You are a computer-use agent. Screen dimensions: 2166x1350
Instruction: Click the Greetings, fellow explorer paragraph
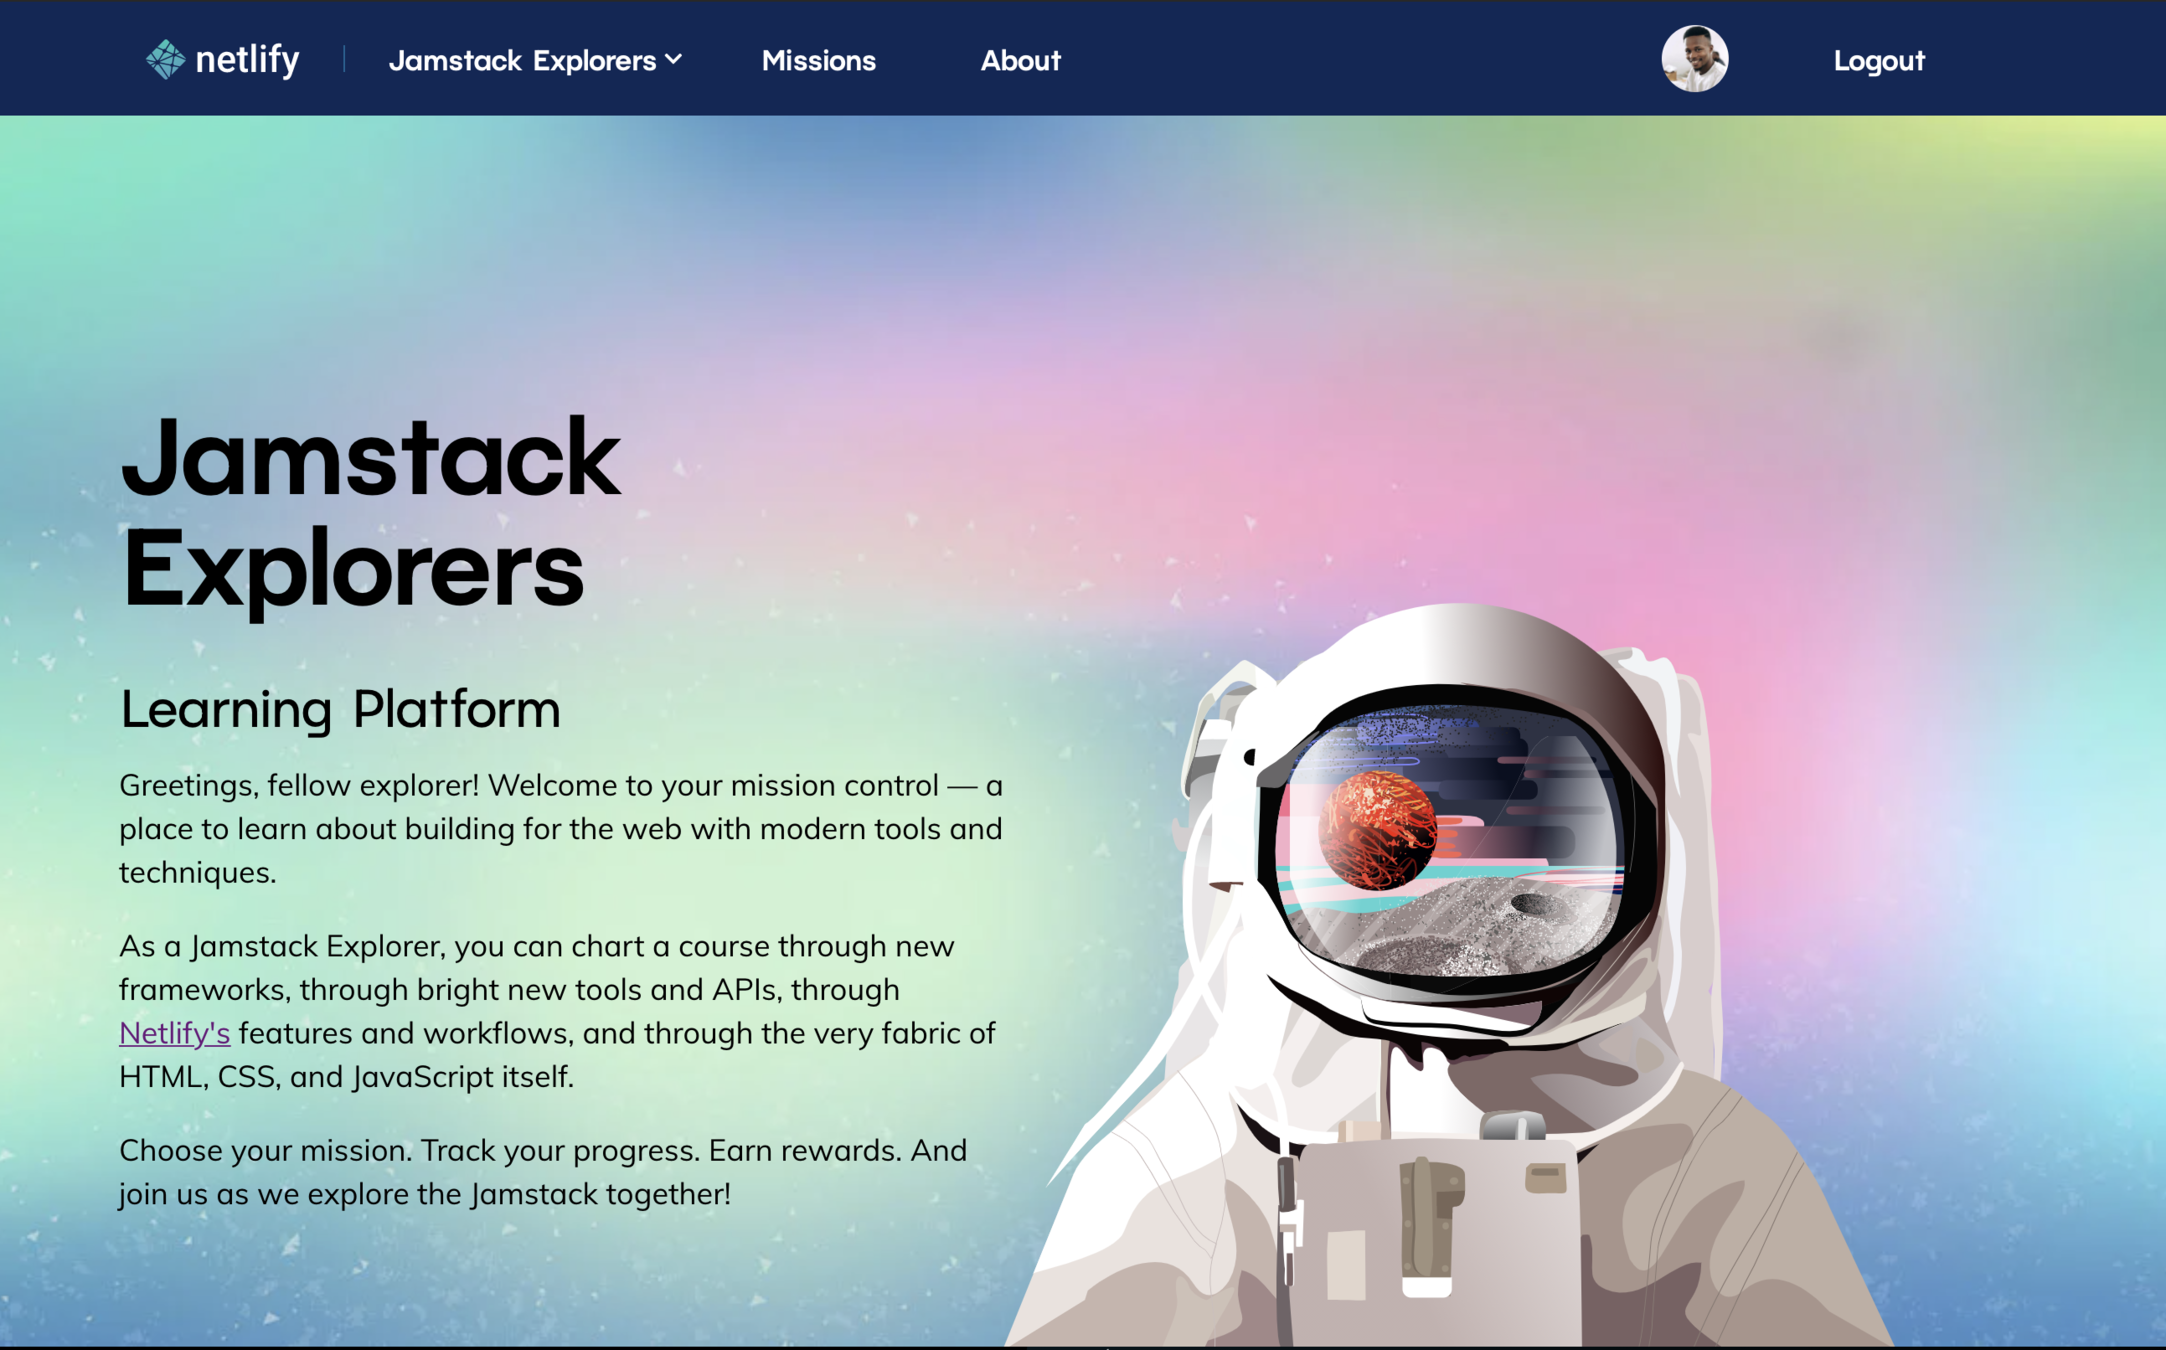[x=561, y=829]
